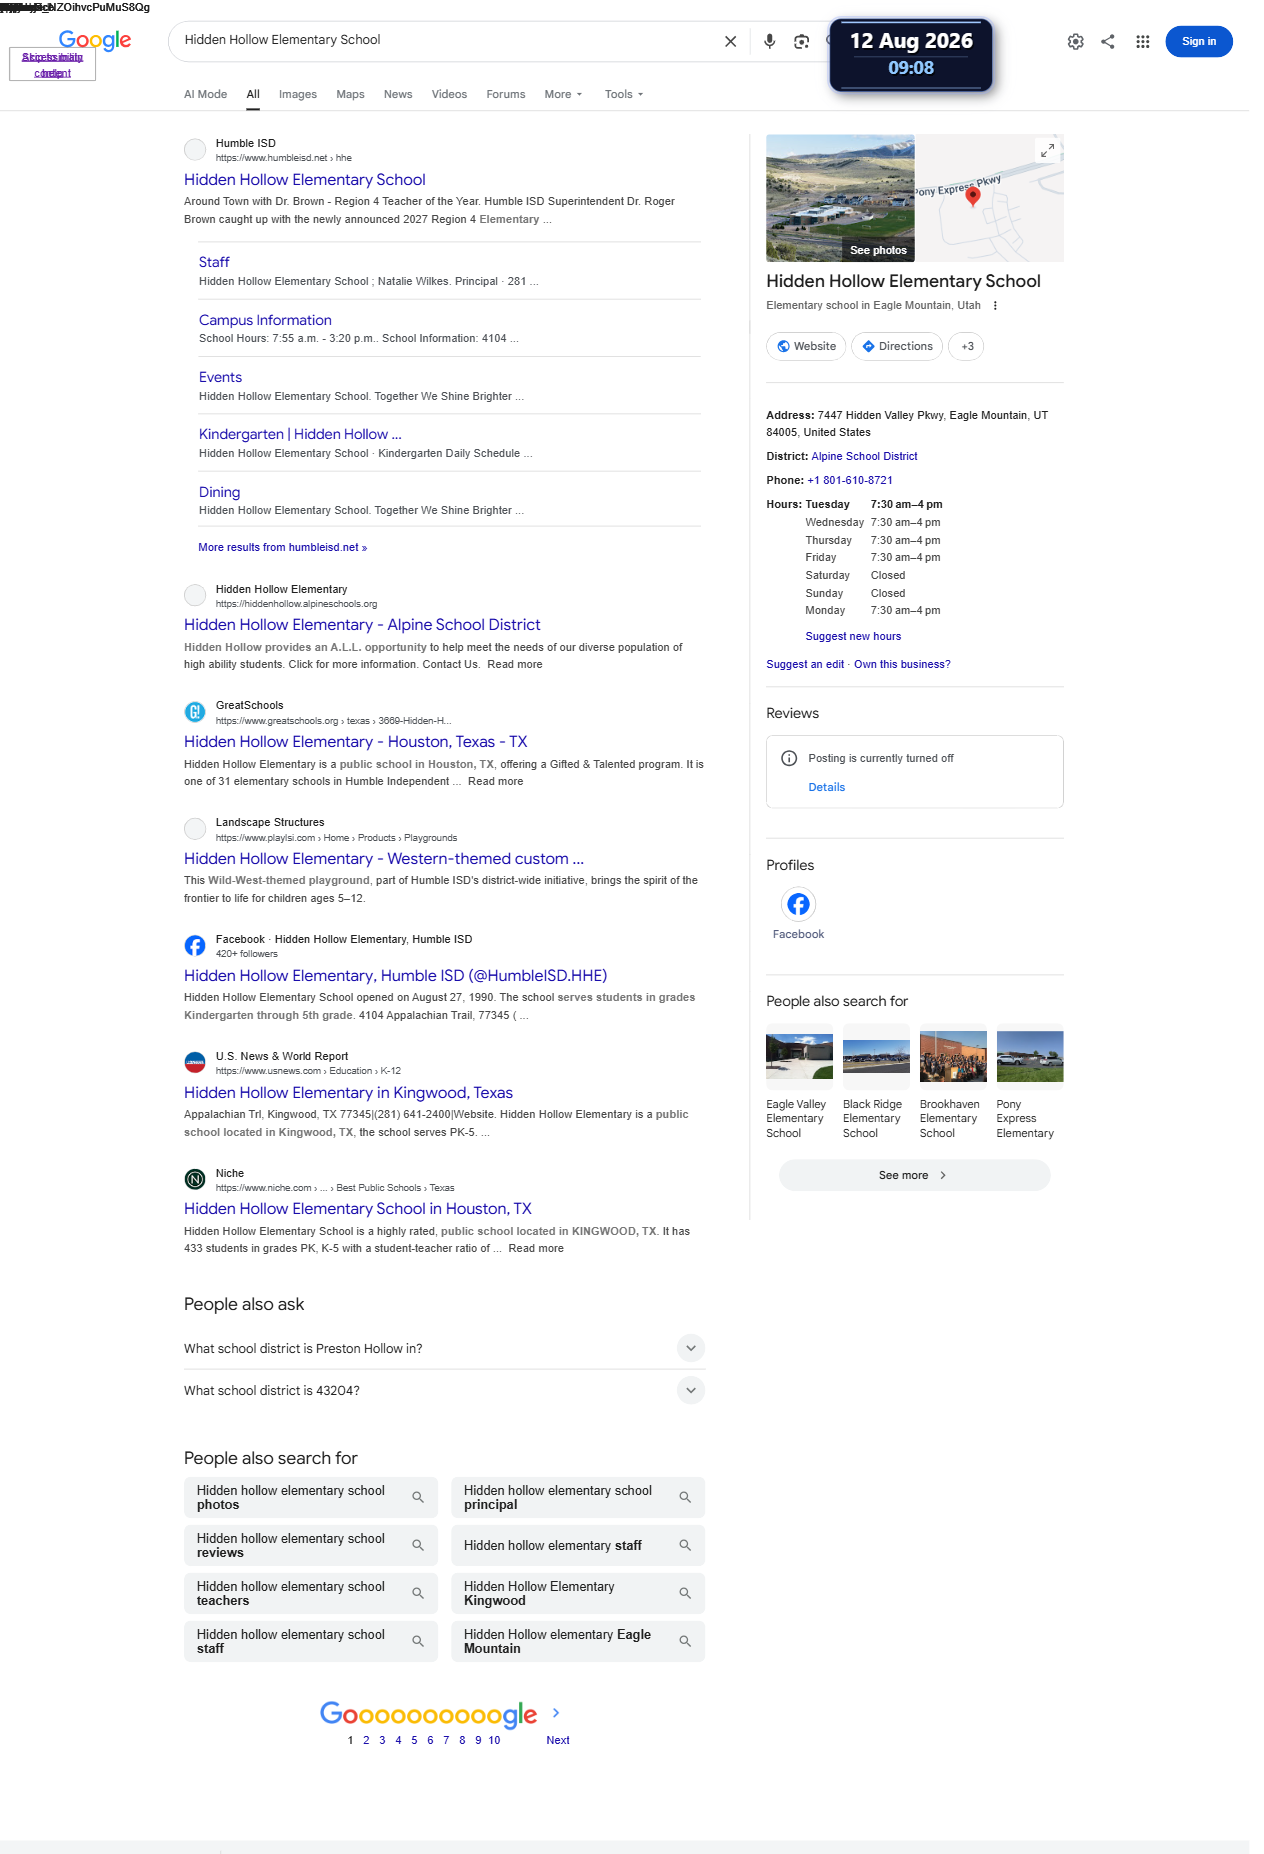Open quick settings gear icon
Viewport: 1264px width, 1854px height.
1075,41
